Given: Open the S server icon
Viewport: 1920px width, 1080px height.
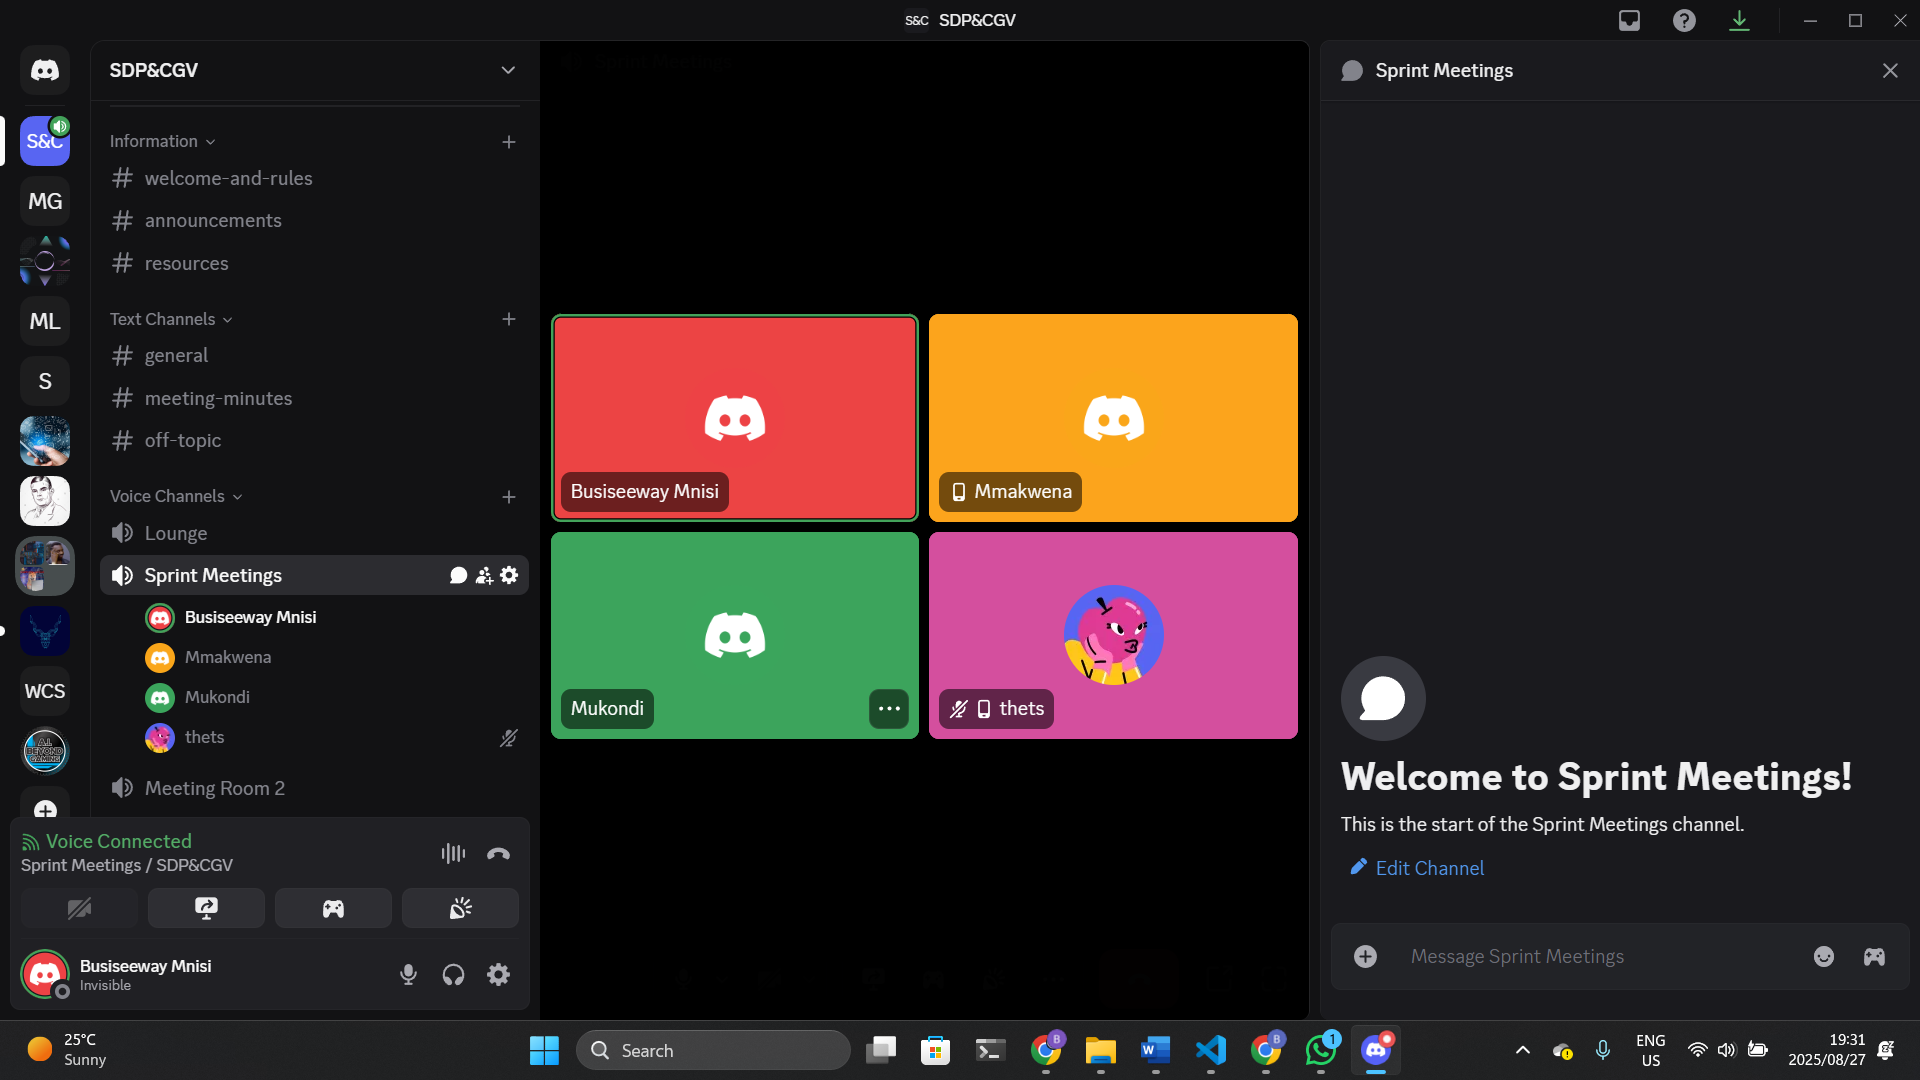Looking at the screenshot, I should tap(45, 381).
